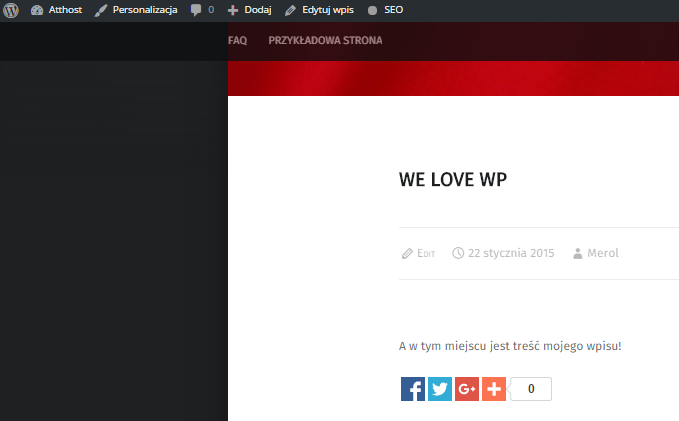Click the Atthost dashboard gauge icon
Image resolution: width=679 pixels, height=421 pixels.
tap(37, 10)
